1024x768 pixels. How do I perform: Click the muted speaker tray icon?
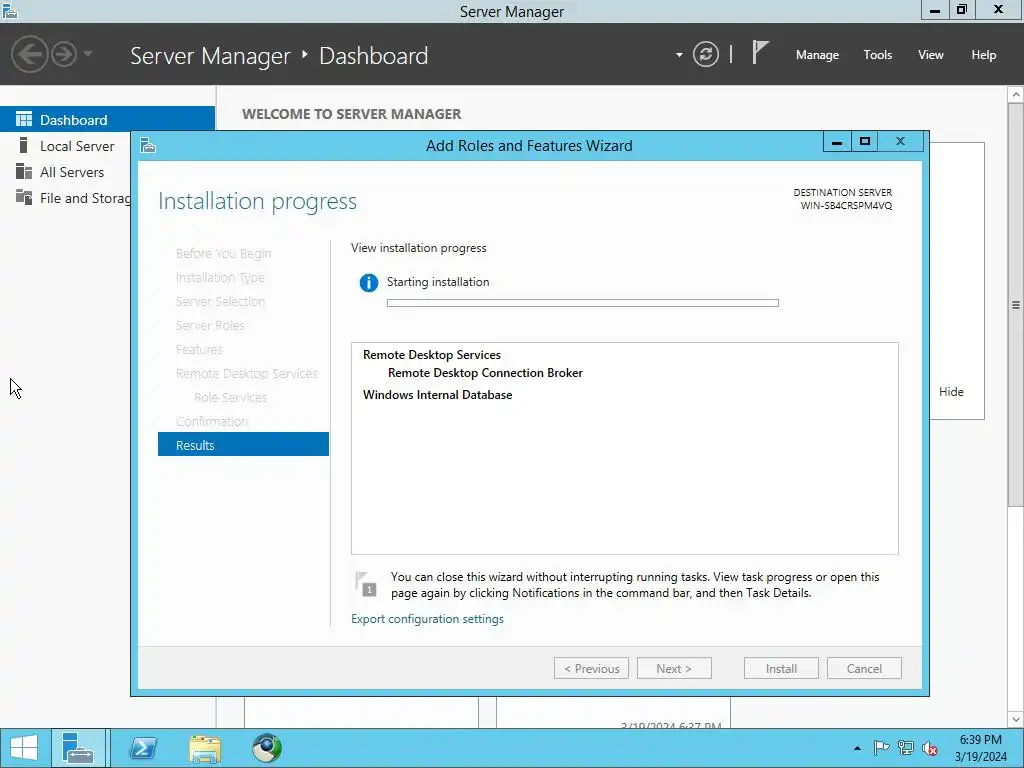point(929,748)
